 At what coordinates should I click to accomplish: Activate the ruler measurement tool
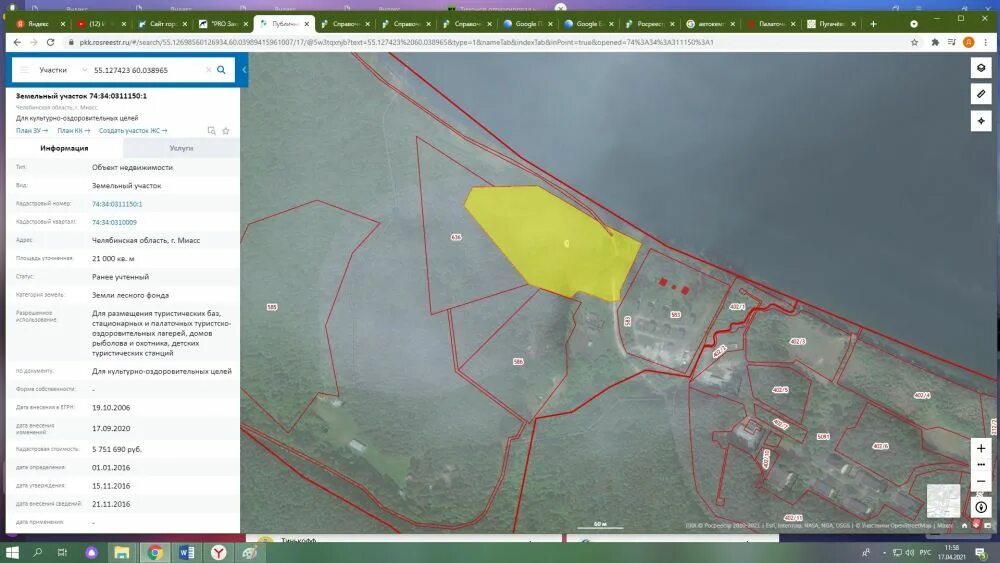981,94
